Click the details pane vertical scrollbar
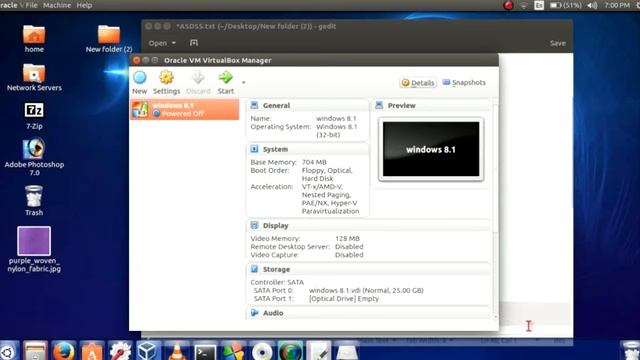Image resolution: width=640 pixels, height=360 pixels. [x=496, y=169]
